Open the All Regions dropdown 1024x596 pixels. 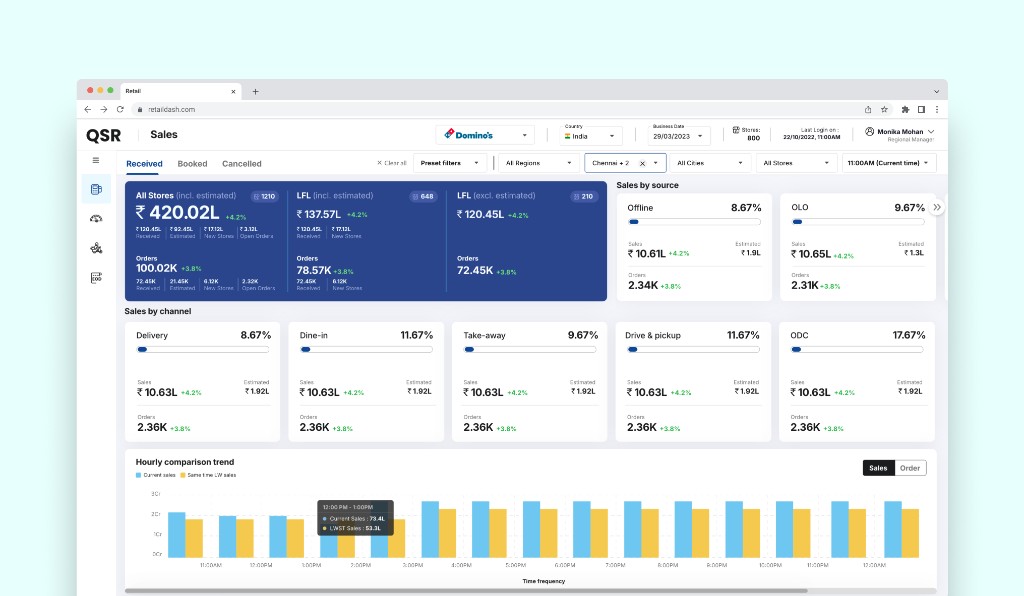point(537,162)
